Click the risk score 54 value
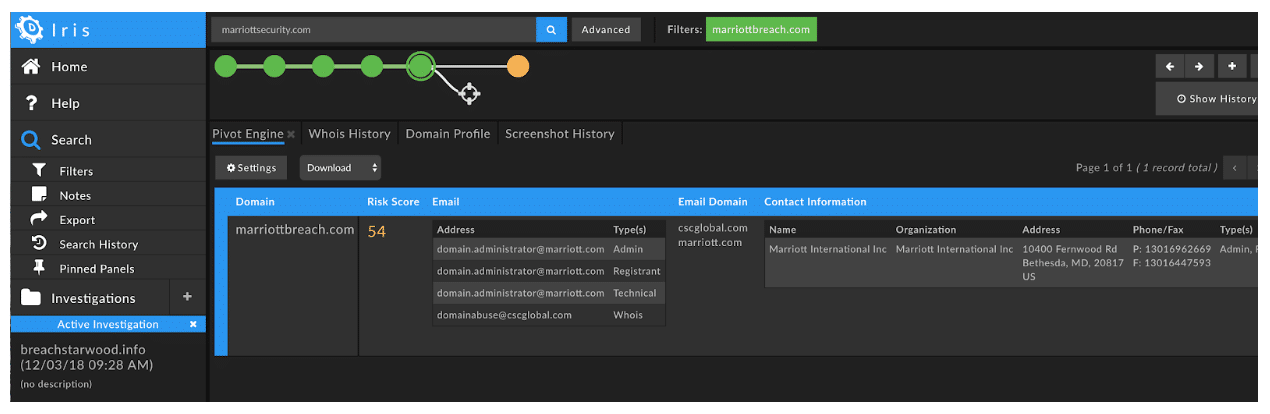 377,232
